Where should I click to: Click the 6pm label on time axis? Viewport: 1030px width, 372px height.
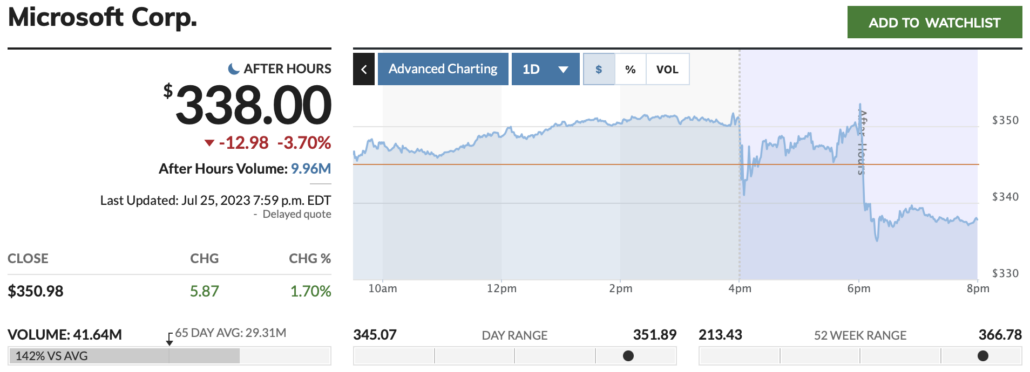[859, 288]
